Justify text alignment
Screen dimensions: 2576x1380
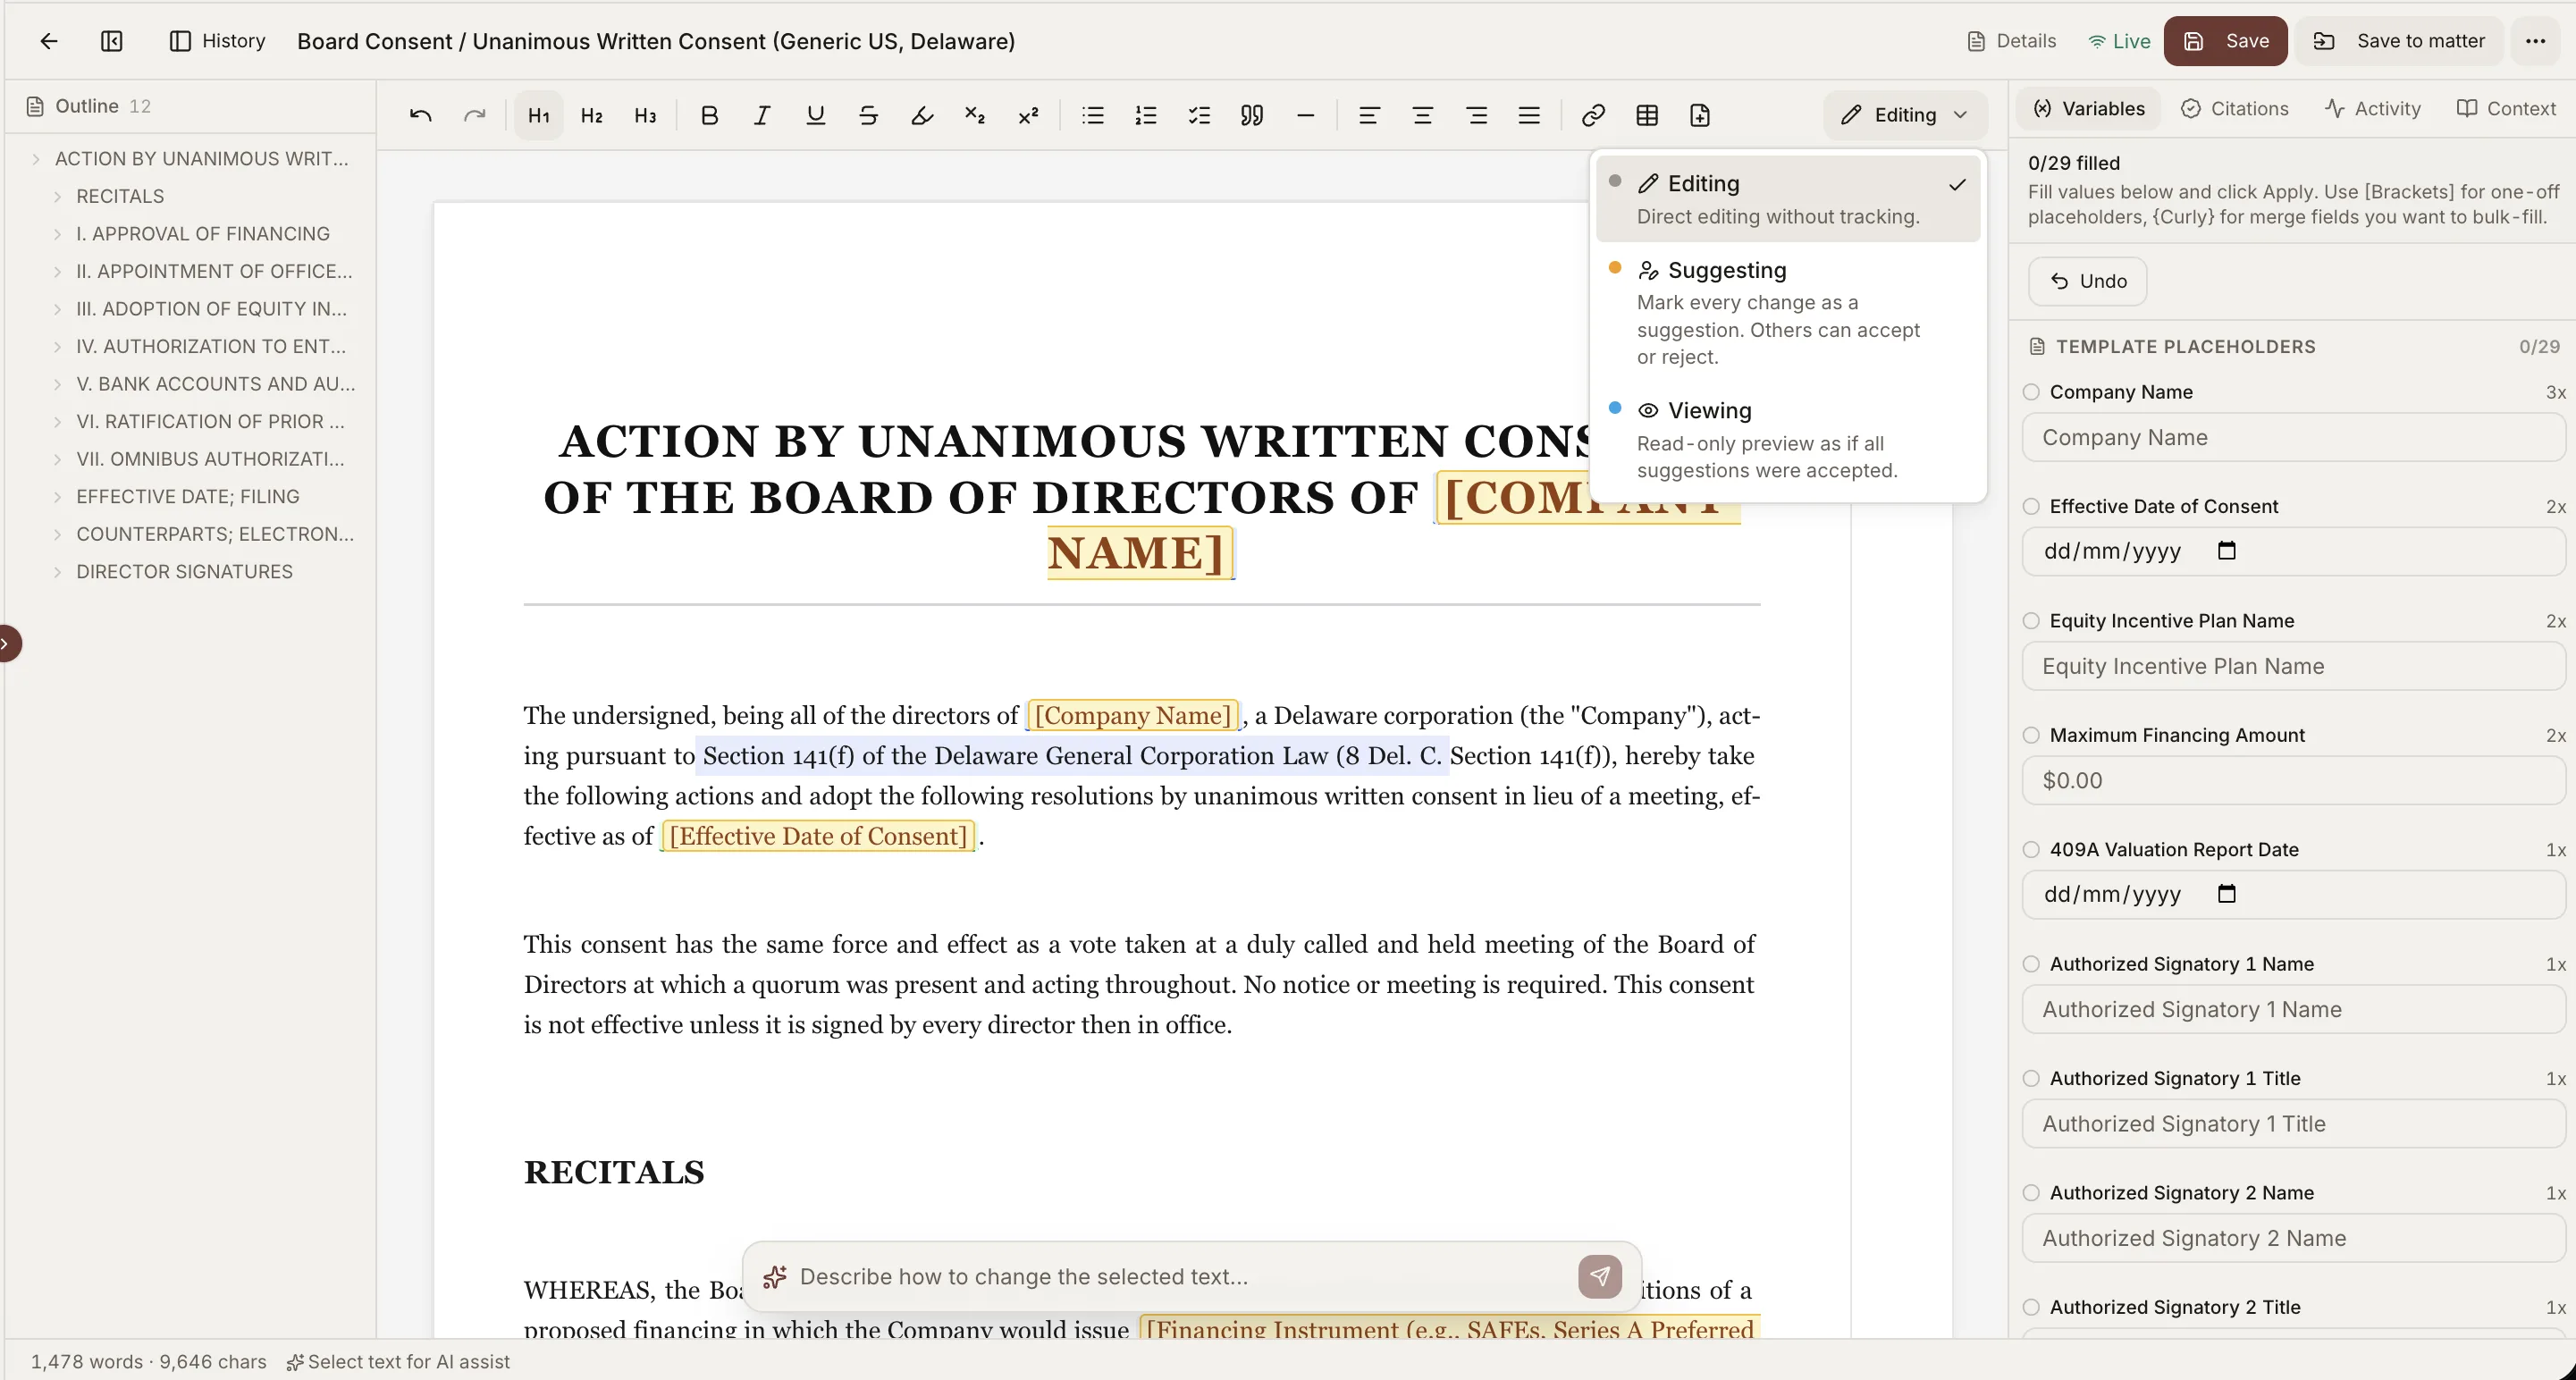pyautogui.click(x=1529, y=115)
